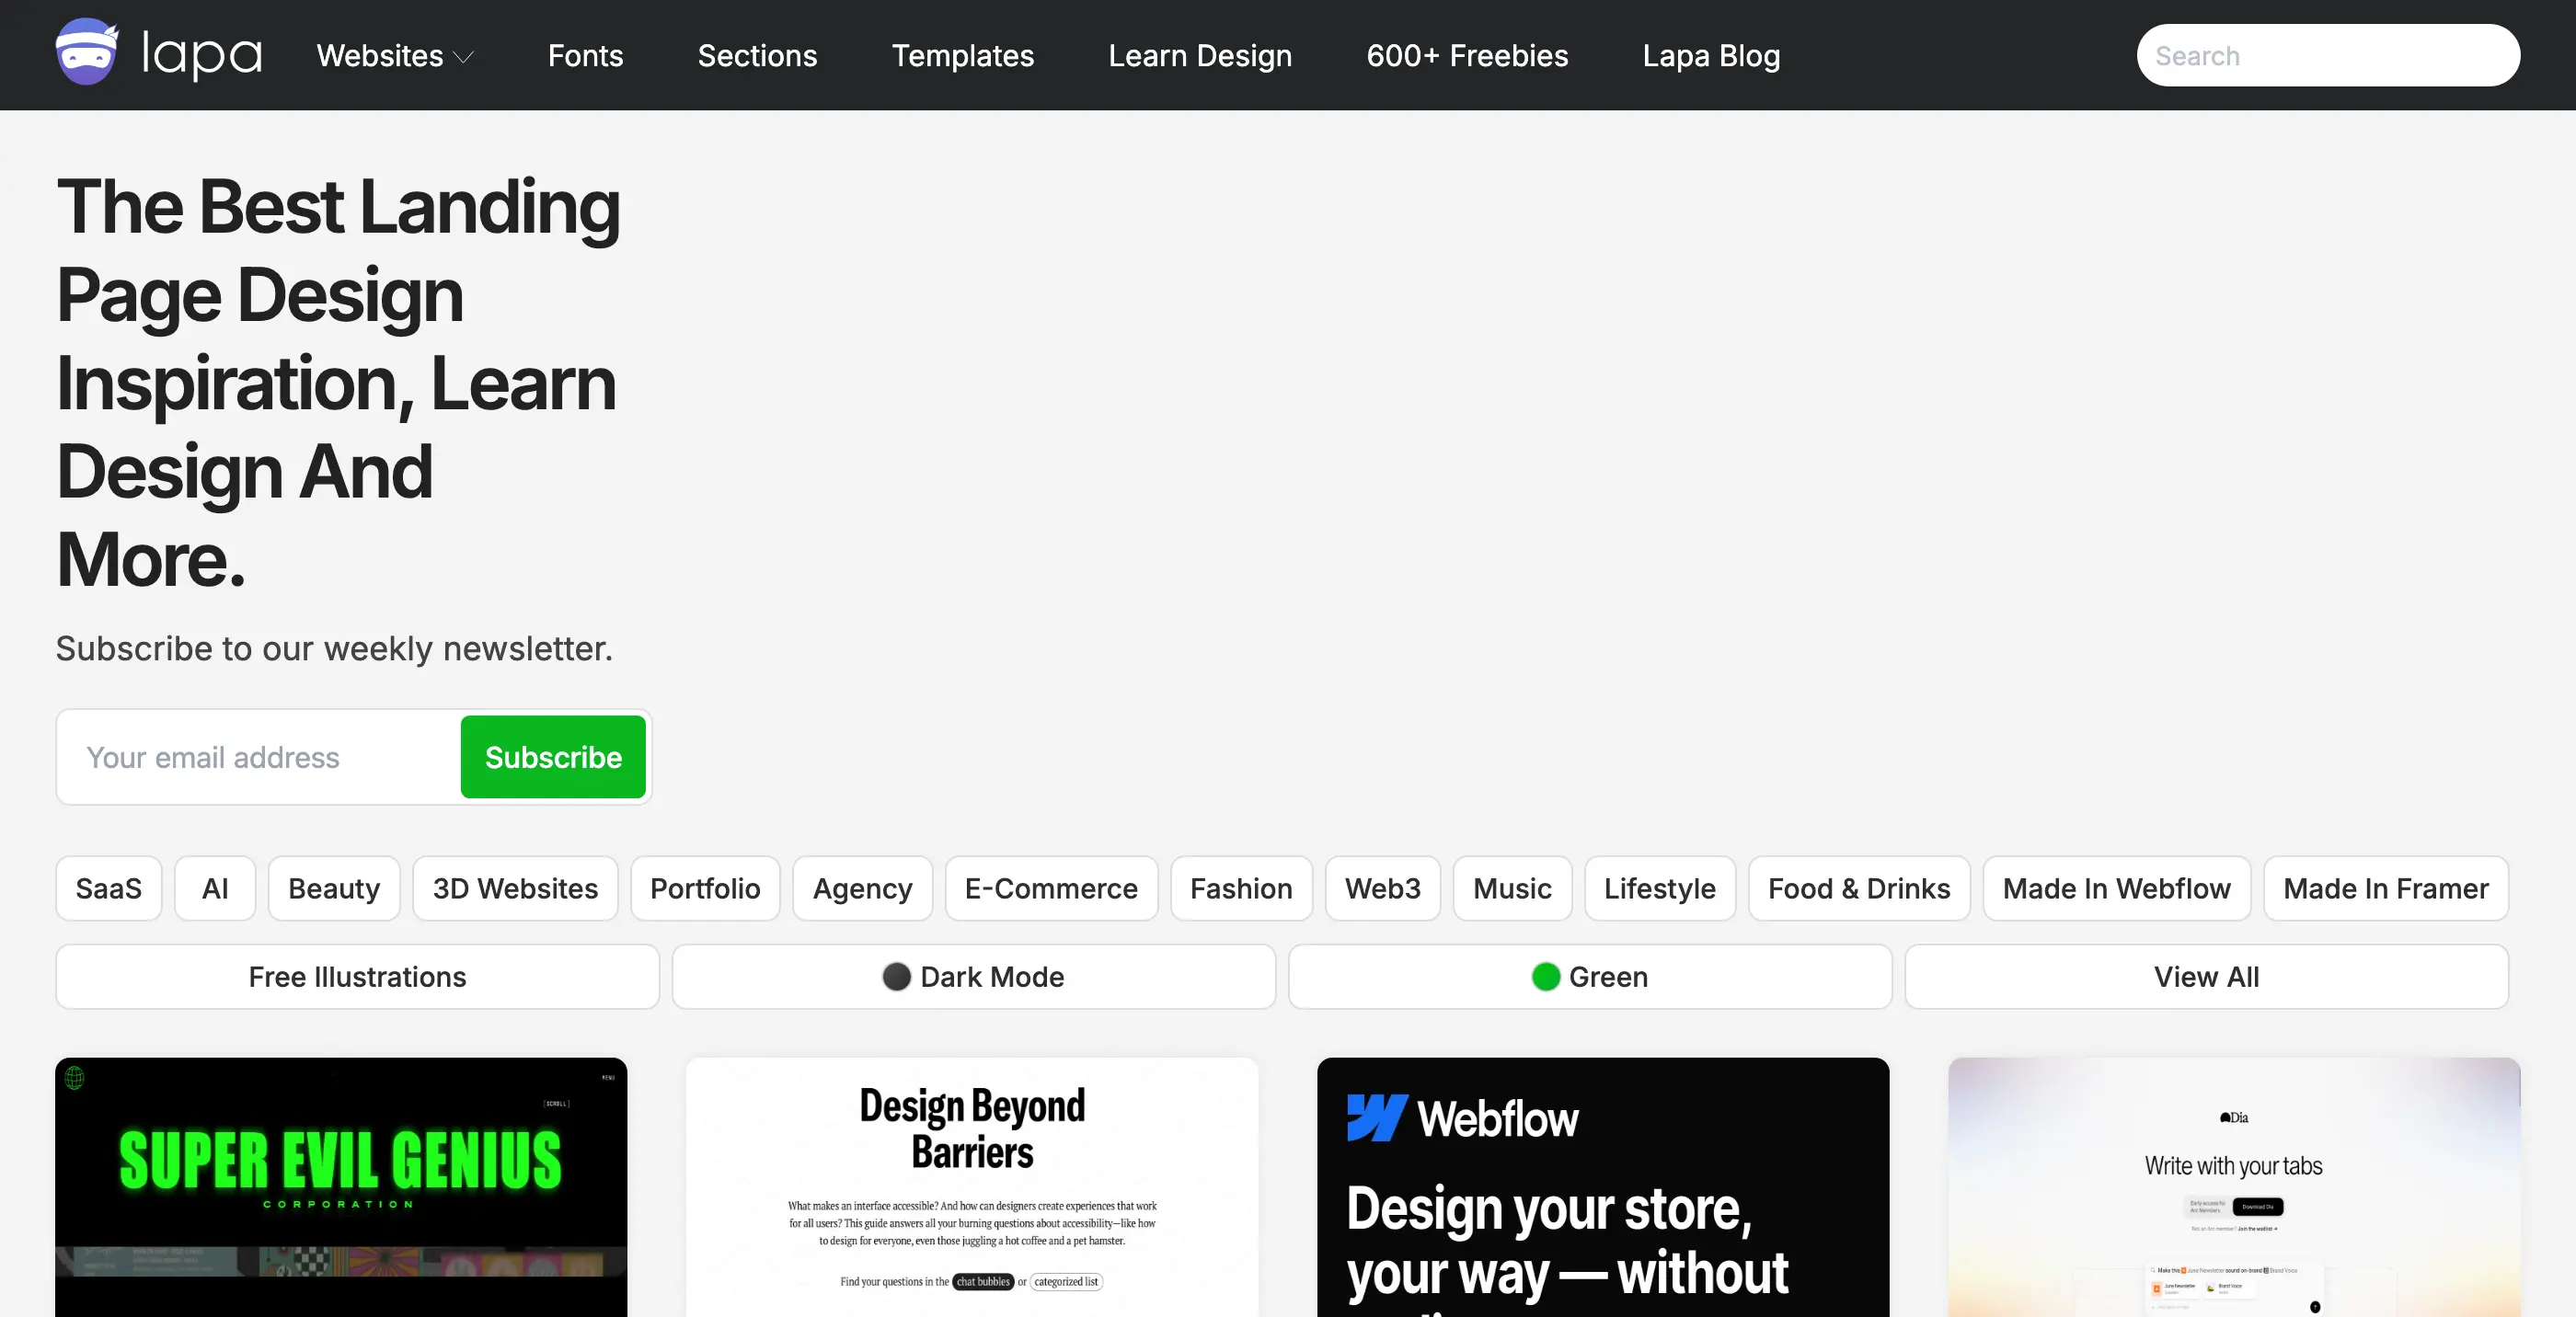The image size is (2576, 1317).
Task: Select the Fashion category tag
Action: coord(1241,888)
